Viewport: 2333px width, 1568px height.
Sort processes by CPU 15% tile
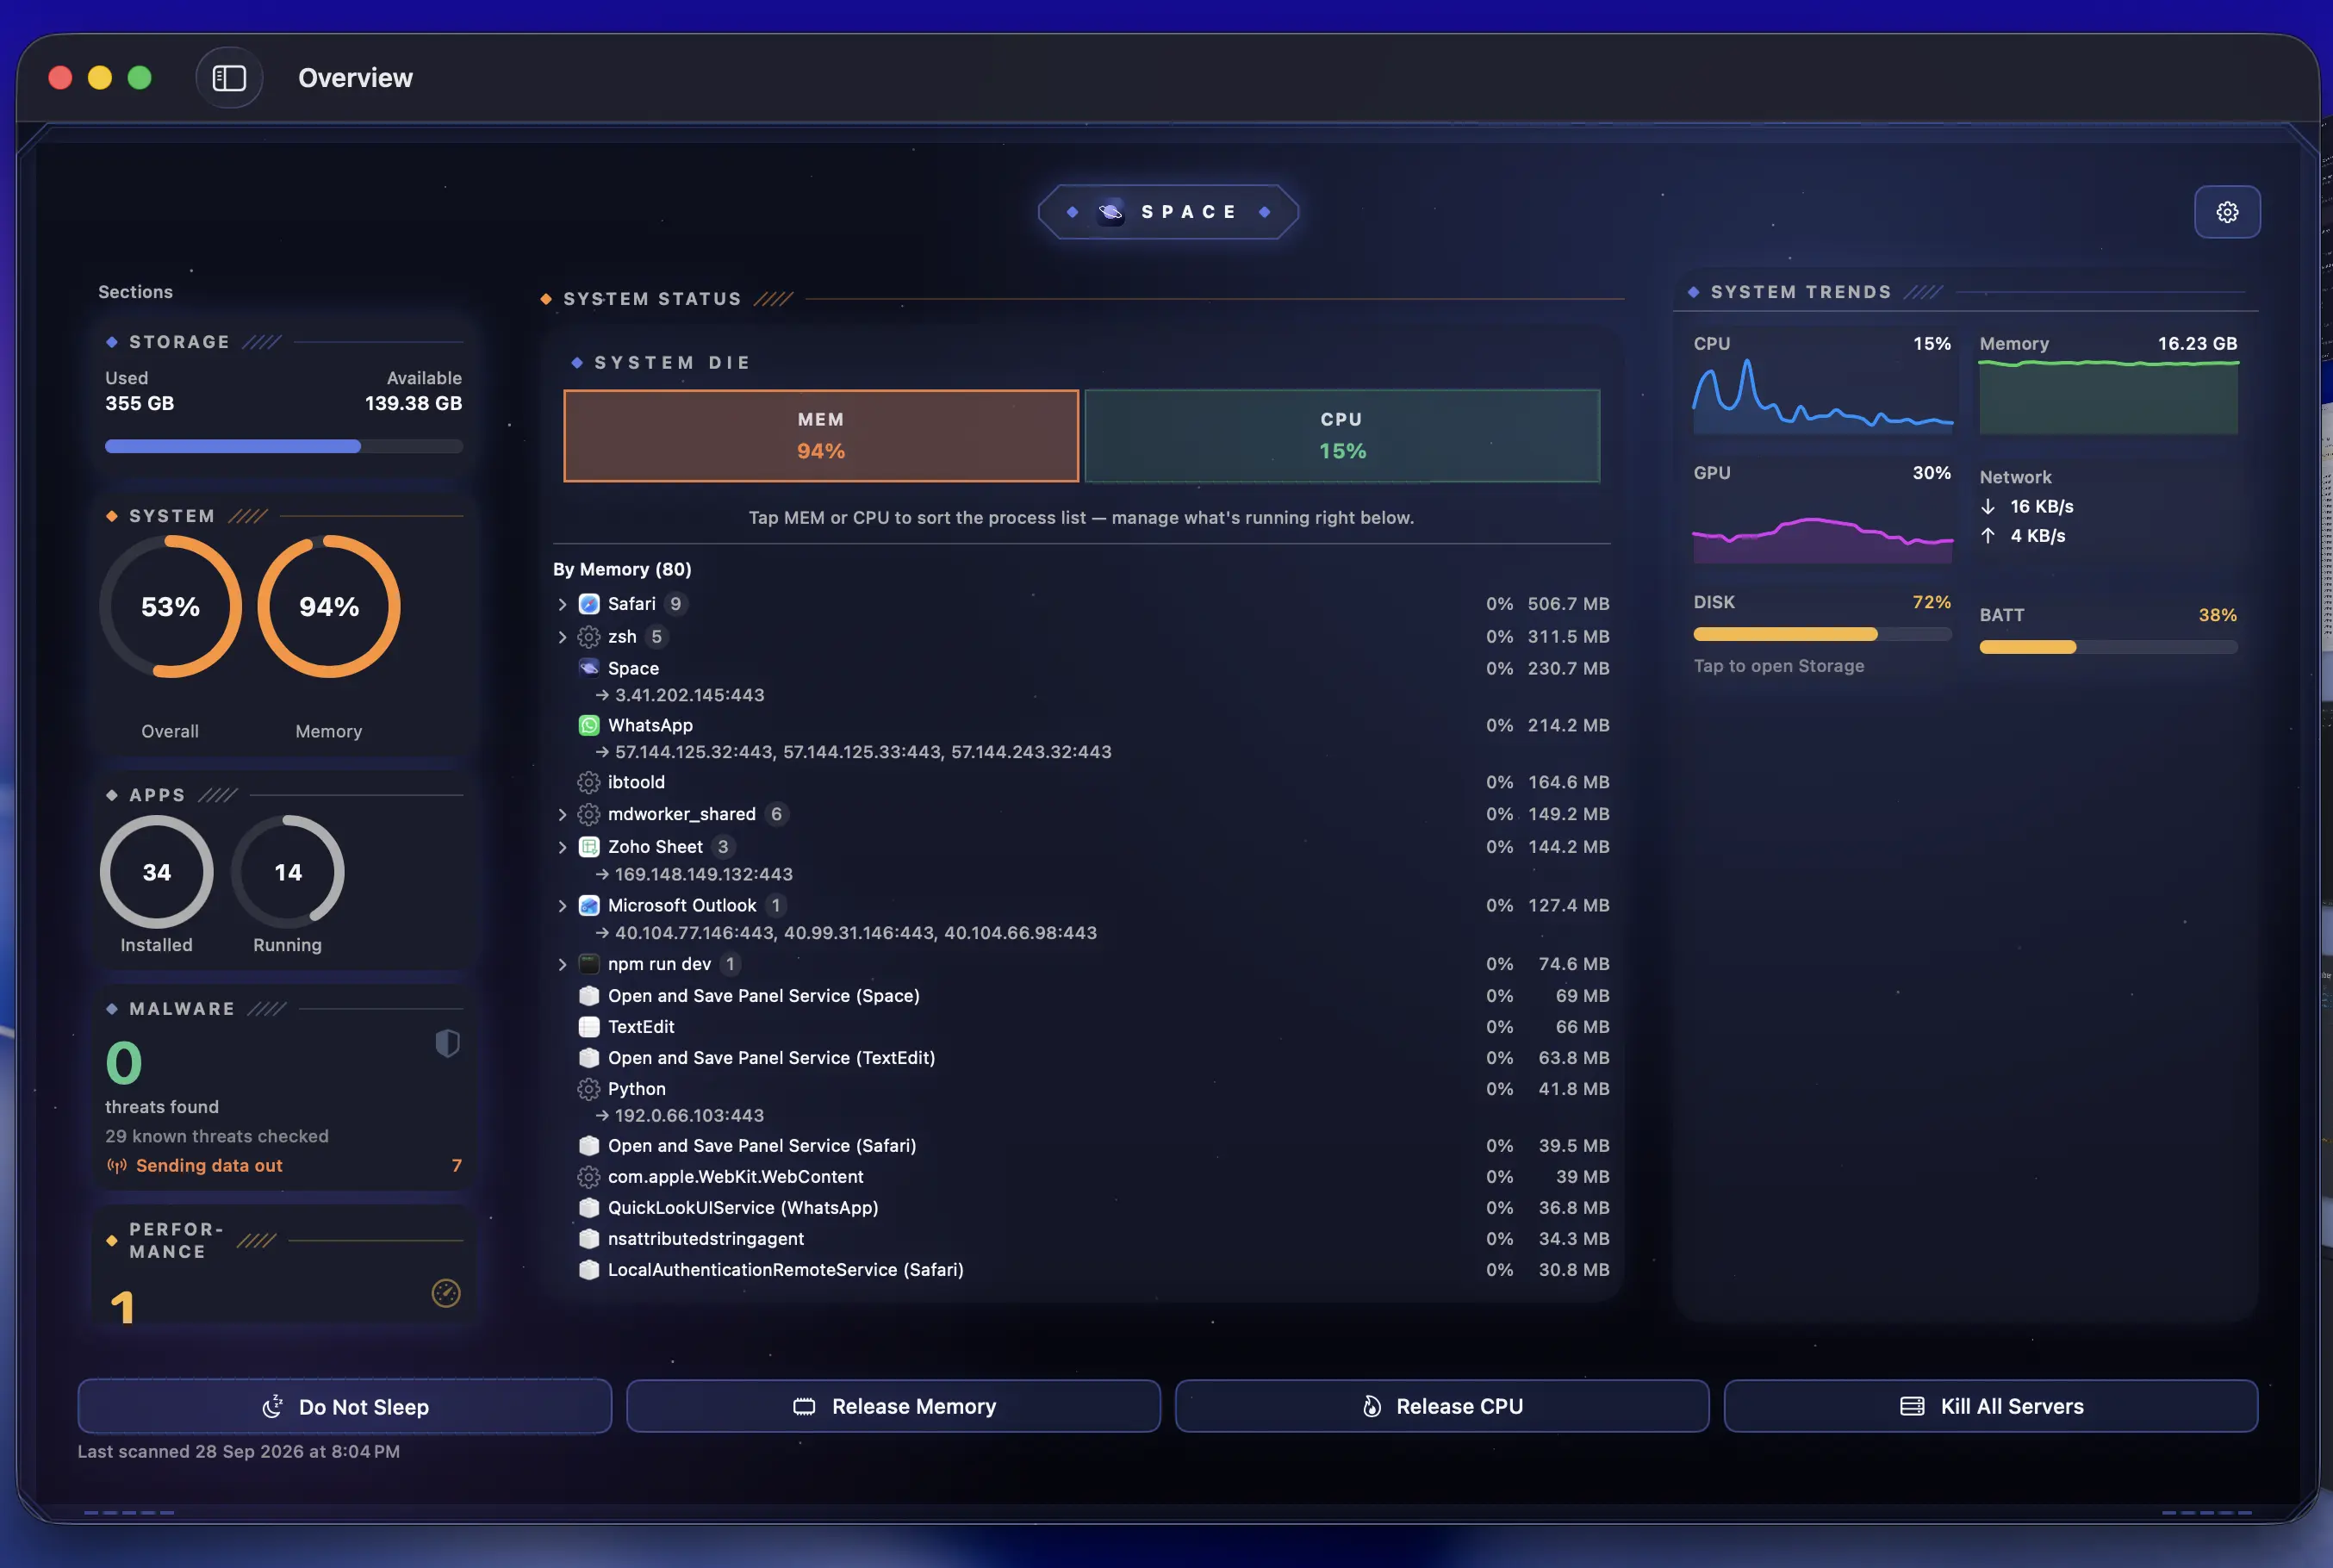click(1342, 436)
